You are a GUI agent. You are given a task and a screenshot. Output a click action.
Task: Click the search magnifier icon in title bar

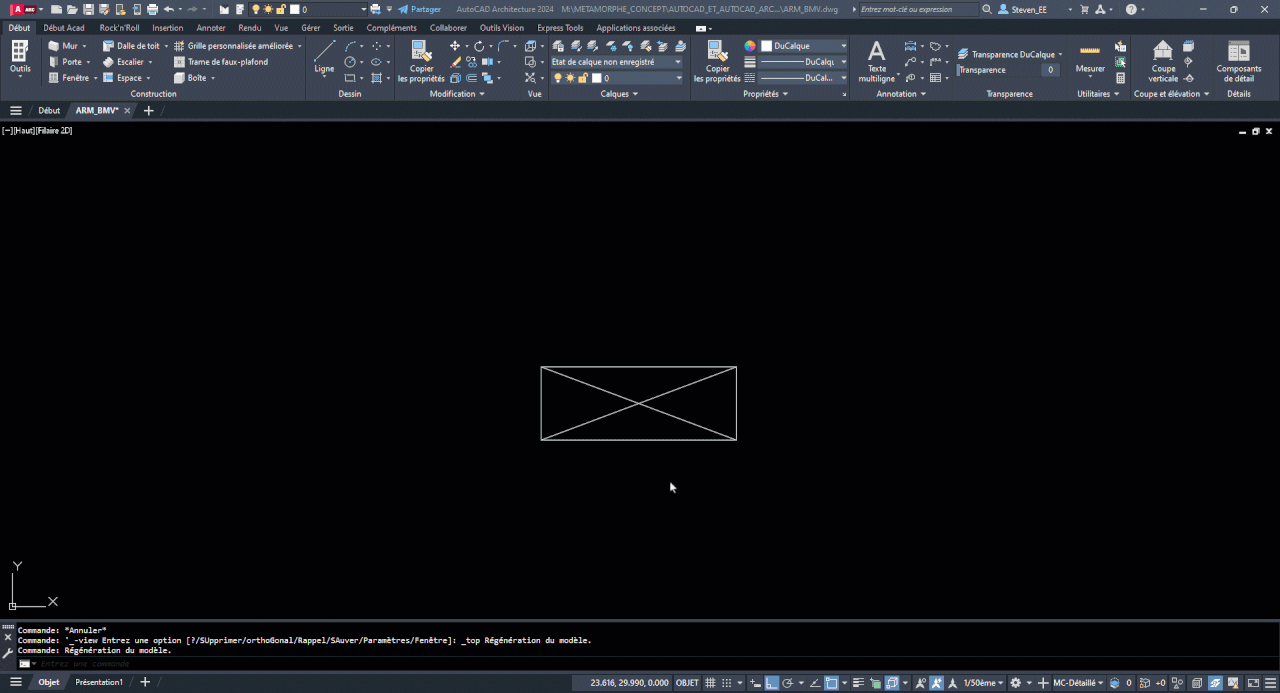pos(987,9)
